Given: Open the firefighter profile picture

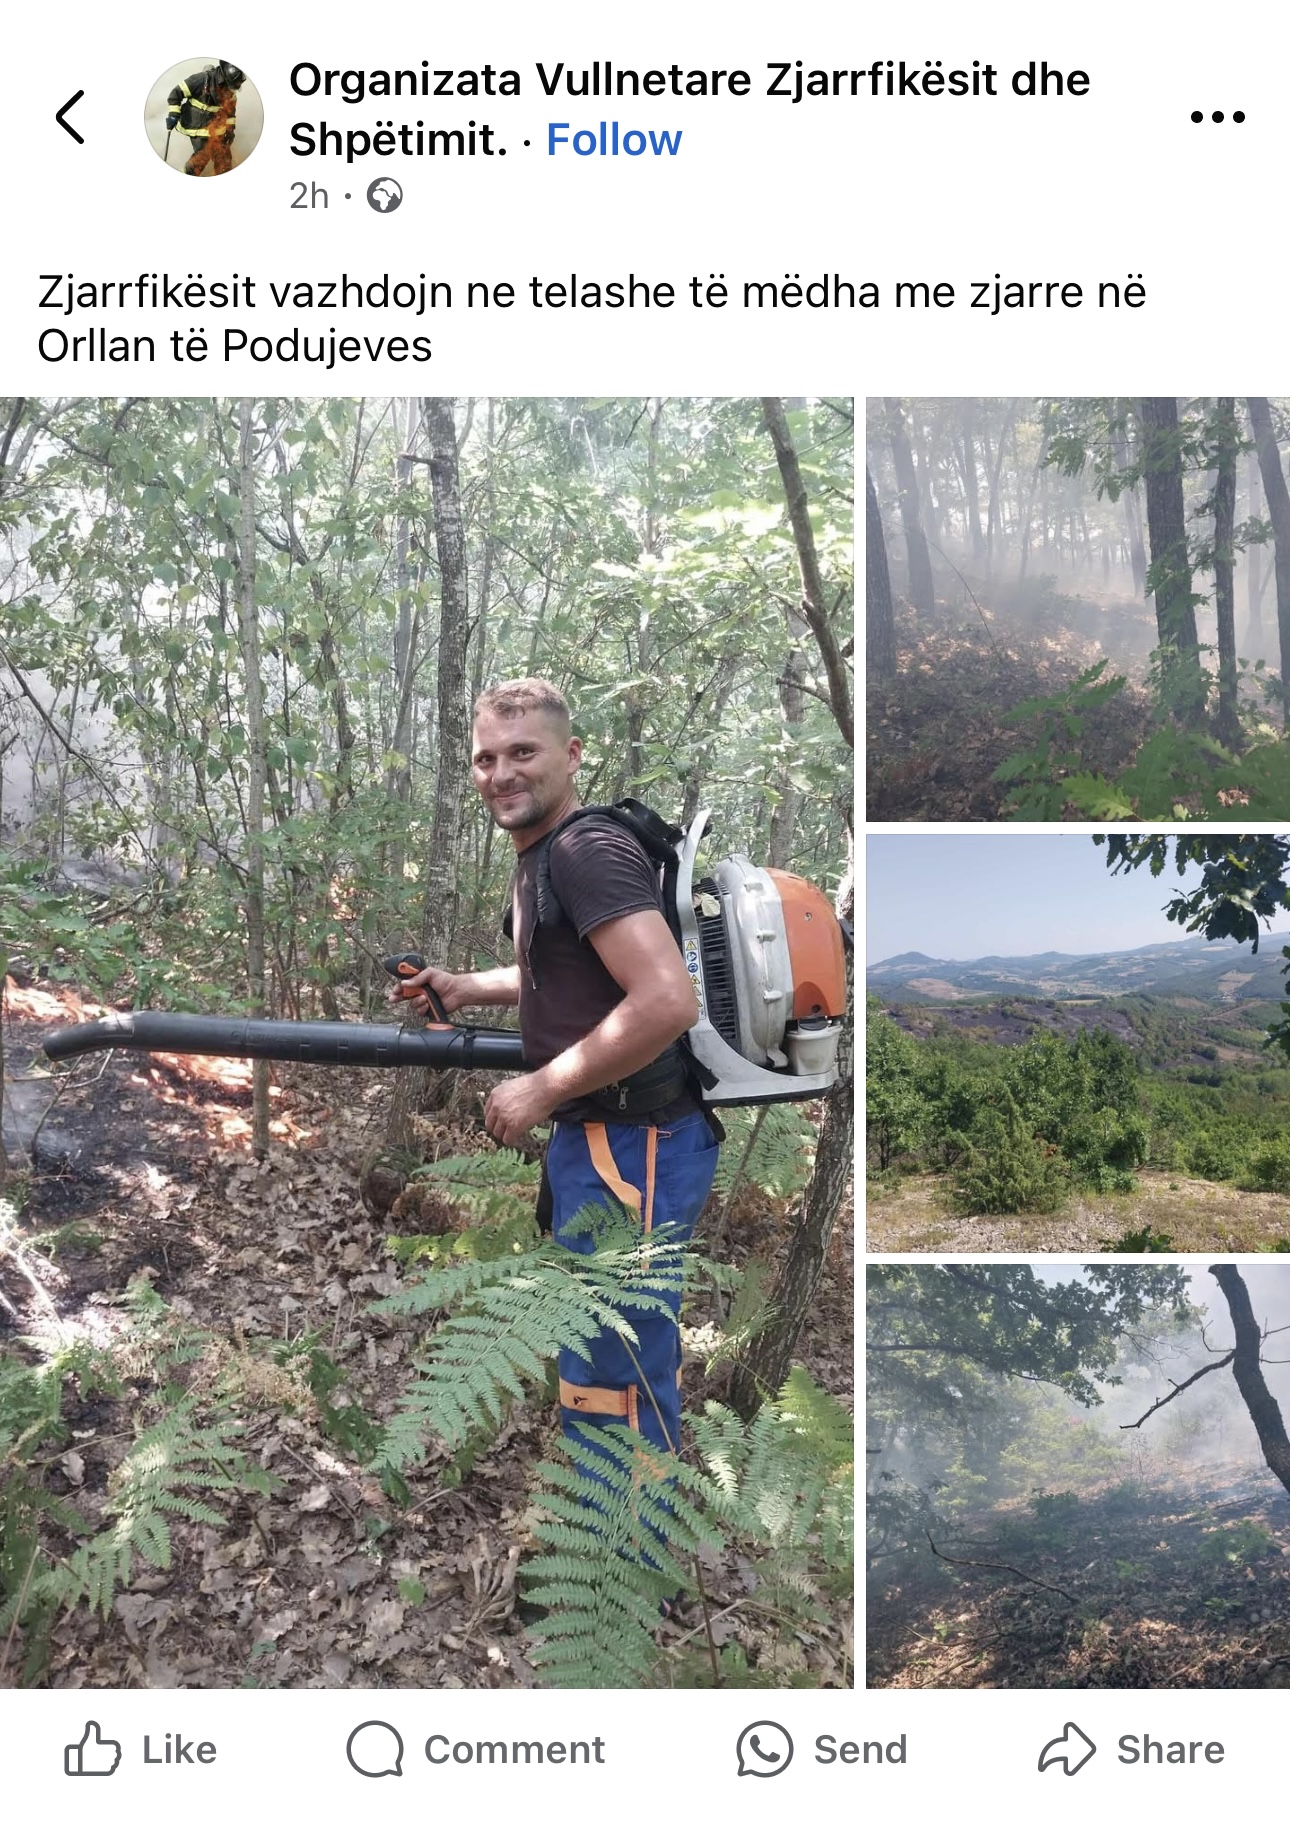Looking at the screenshot, I should coord(204,117).
